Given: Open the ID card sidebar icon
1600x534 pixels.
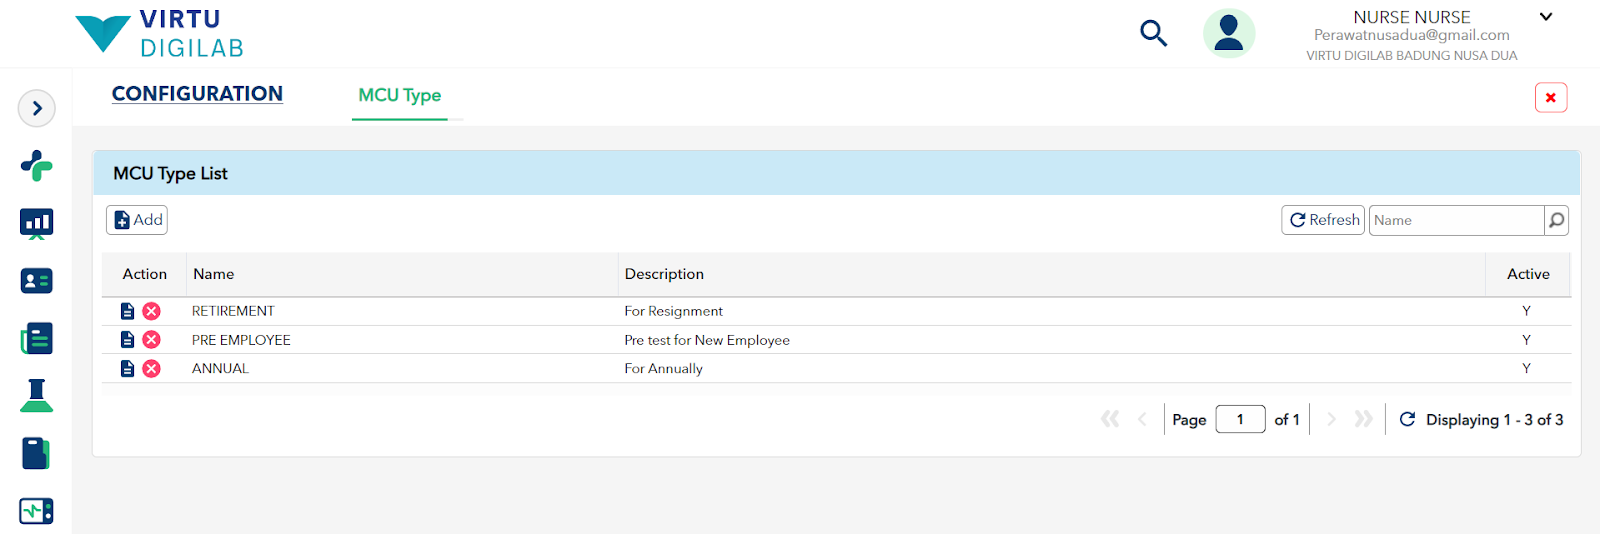Looking at the screenshot, I should click(x=37, y=281).
